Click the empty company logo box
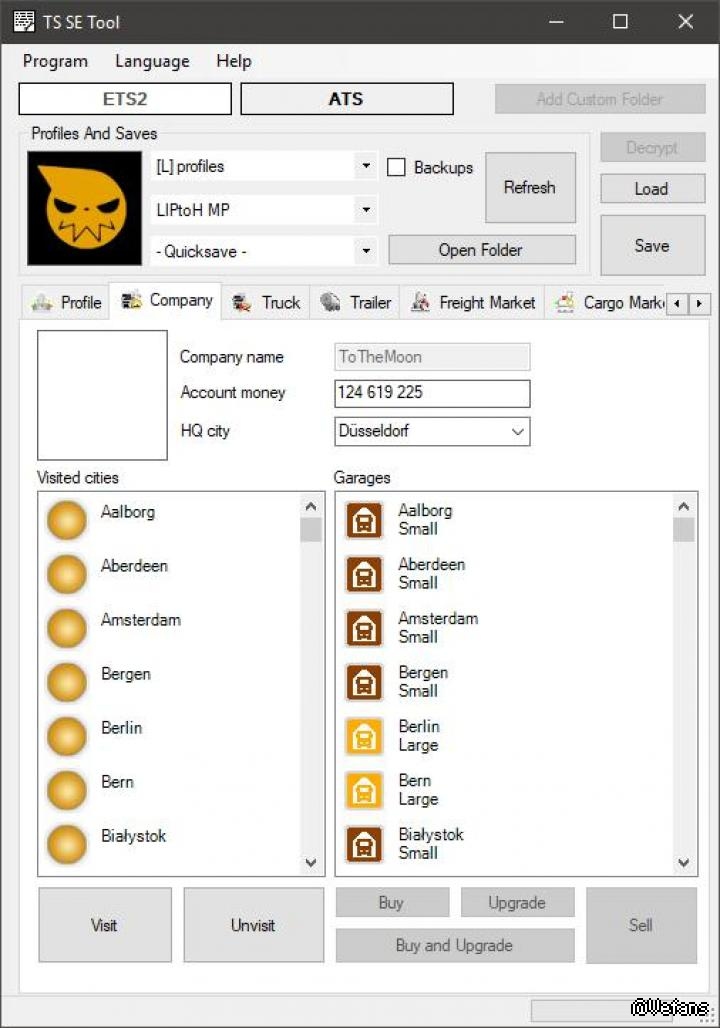 102,395
